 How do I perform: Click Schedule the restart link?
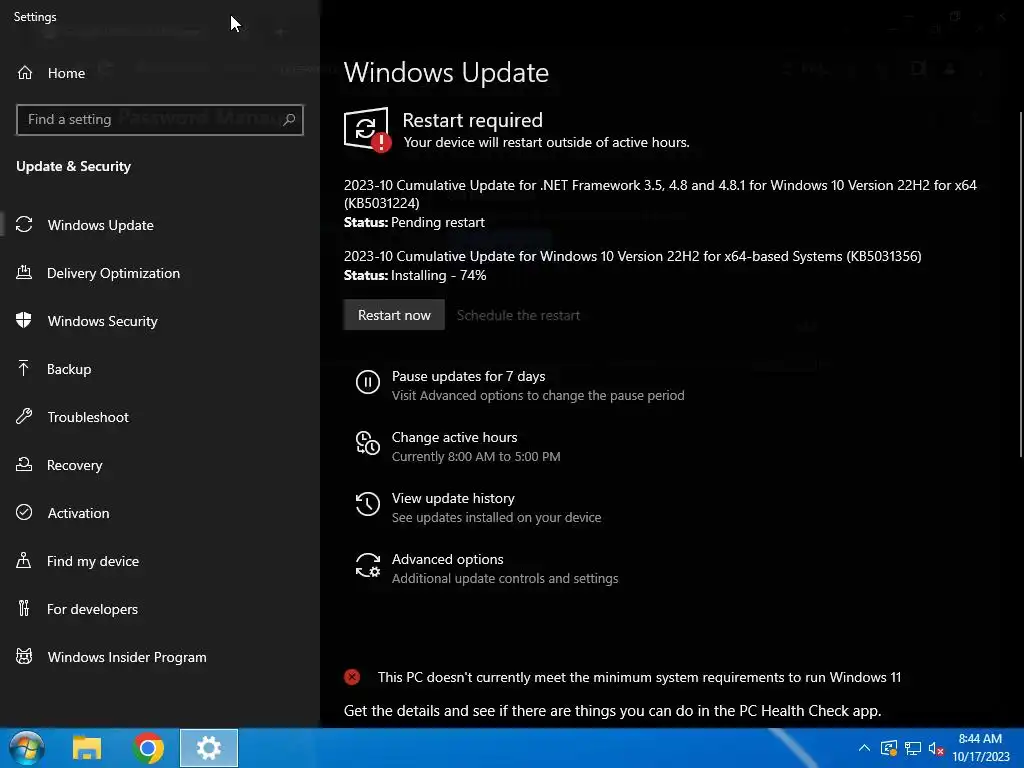coord(518,315)
